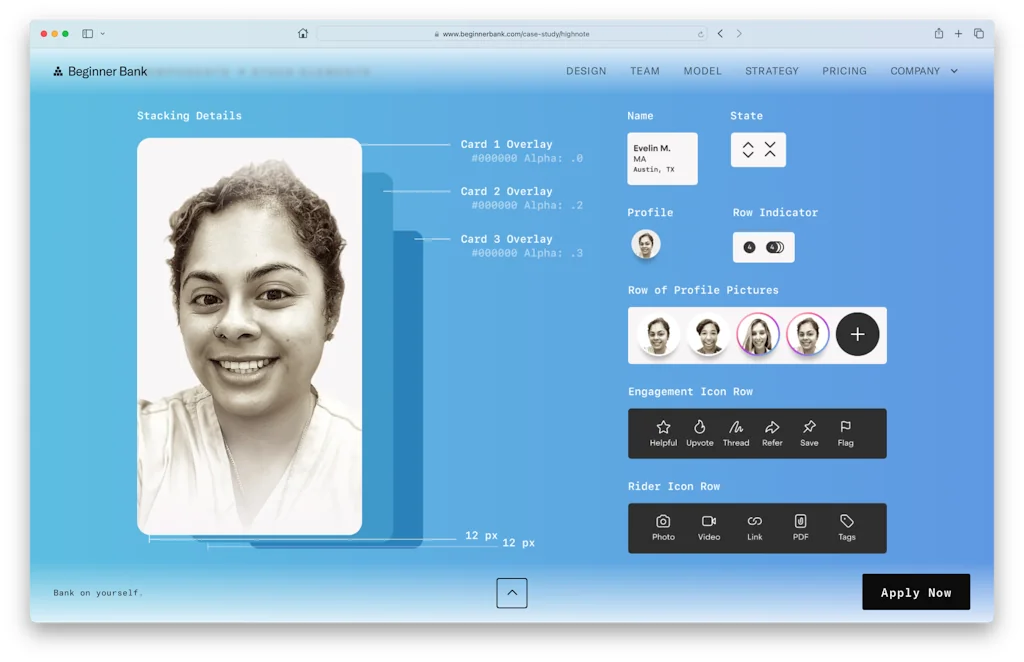Expand the COMPANY dropdown menu
Screen dimensions: 1024x662
953,71
